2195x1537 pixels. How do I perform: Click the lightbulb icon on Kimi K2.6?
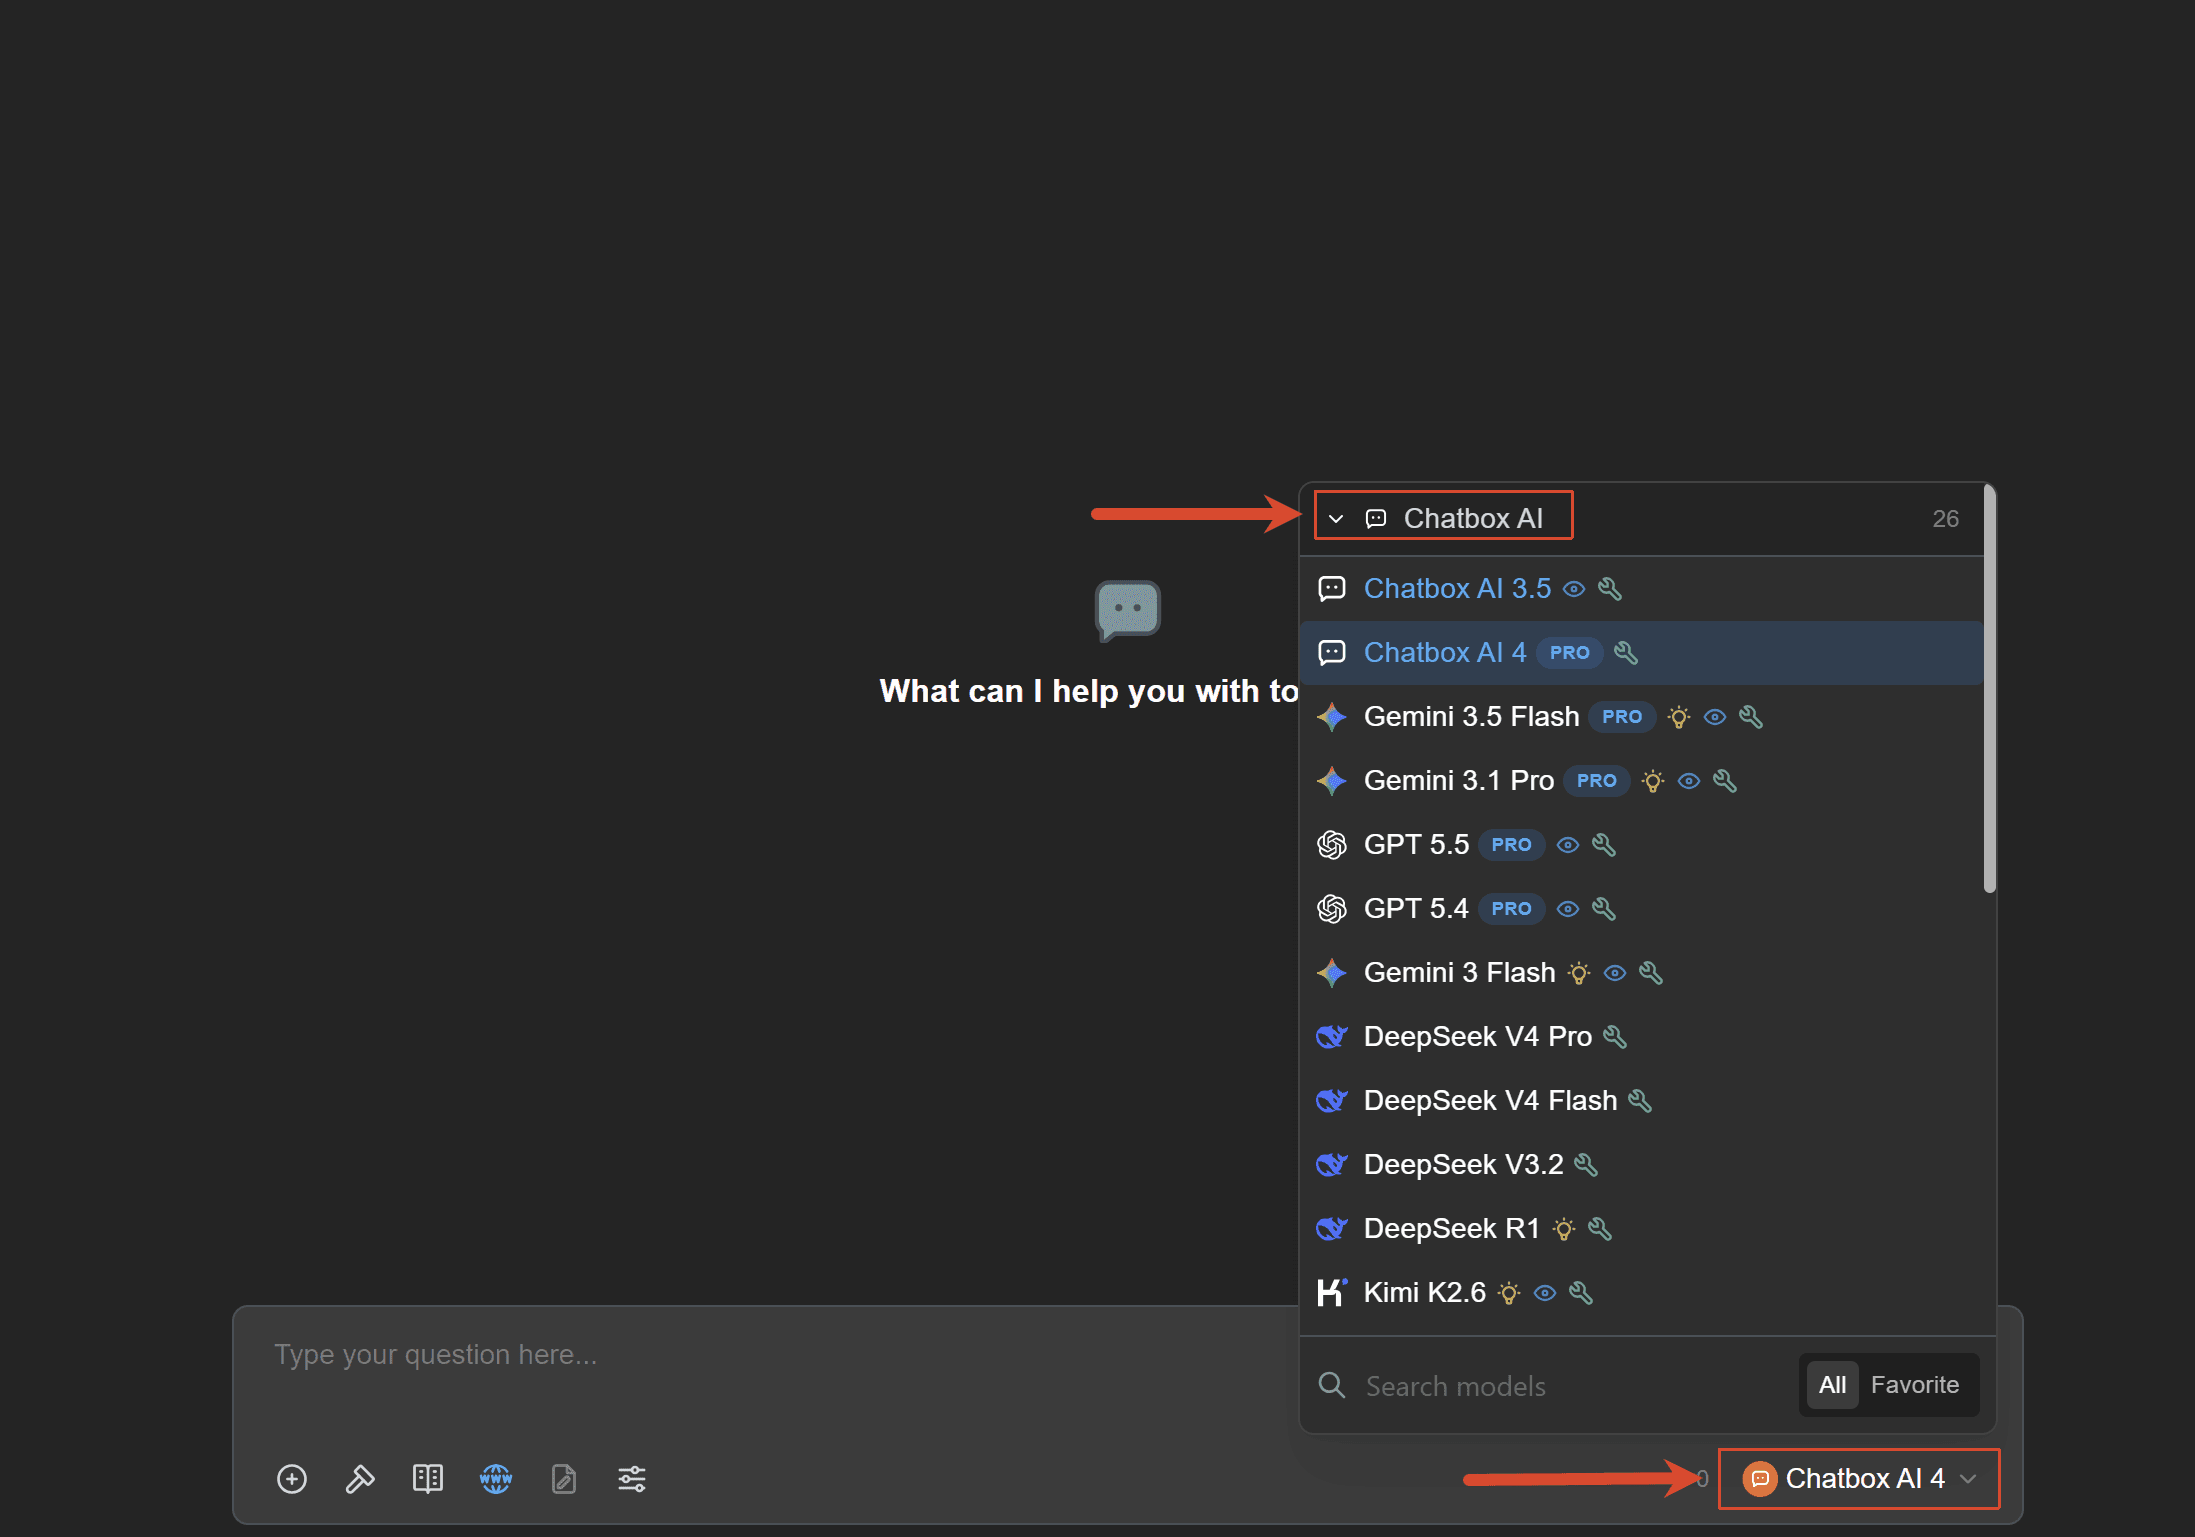tap(1509, 1293)
